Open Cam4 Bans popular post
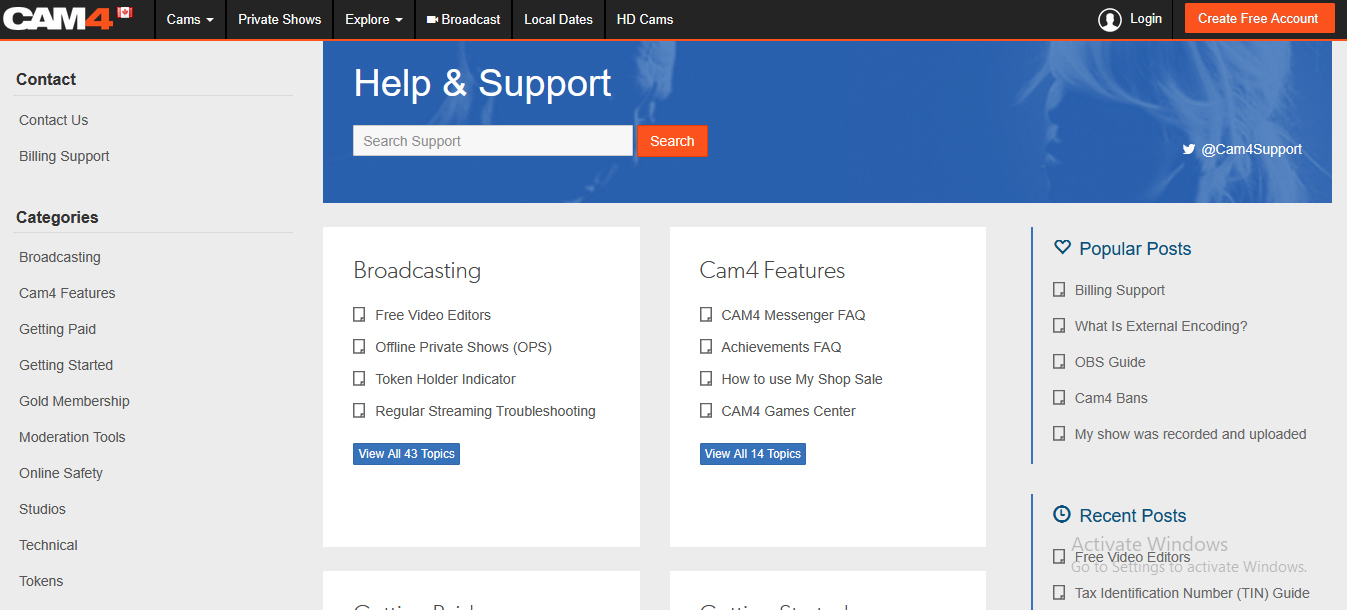 pyautogui.click(x=1111, y=398)
